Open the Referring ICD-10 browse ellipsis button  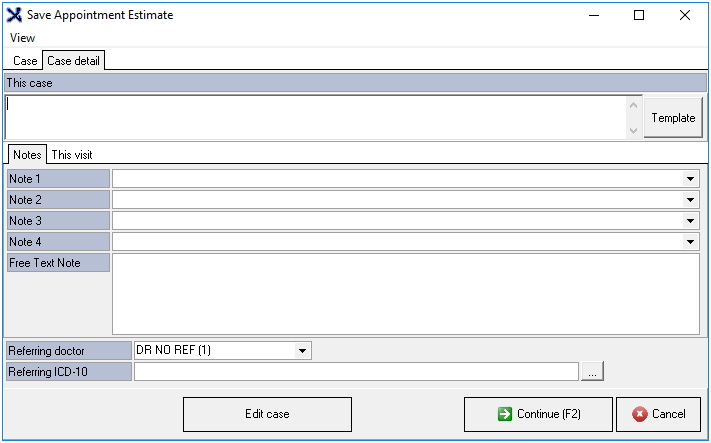point(592,372)
